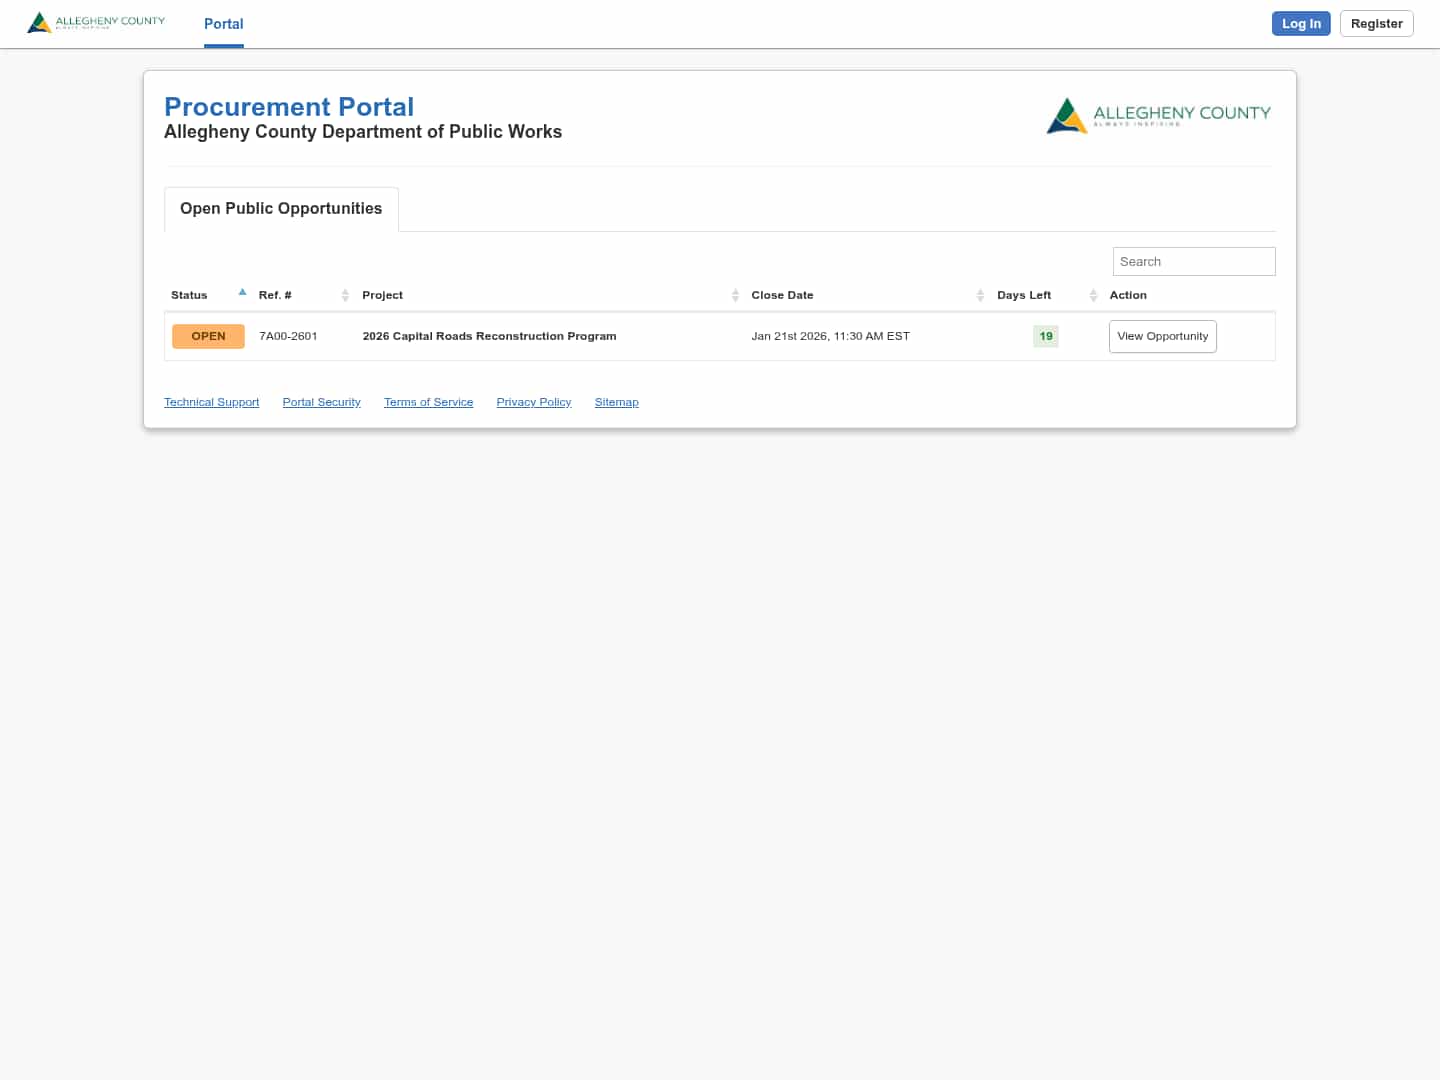Toggle the Close Date sort direction

pyautogui.click(x=980, y=295)
